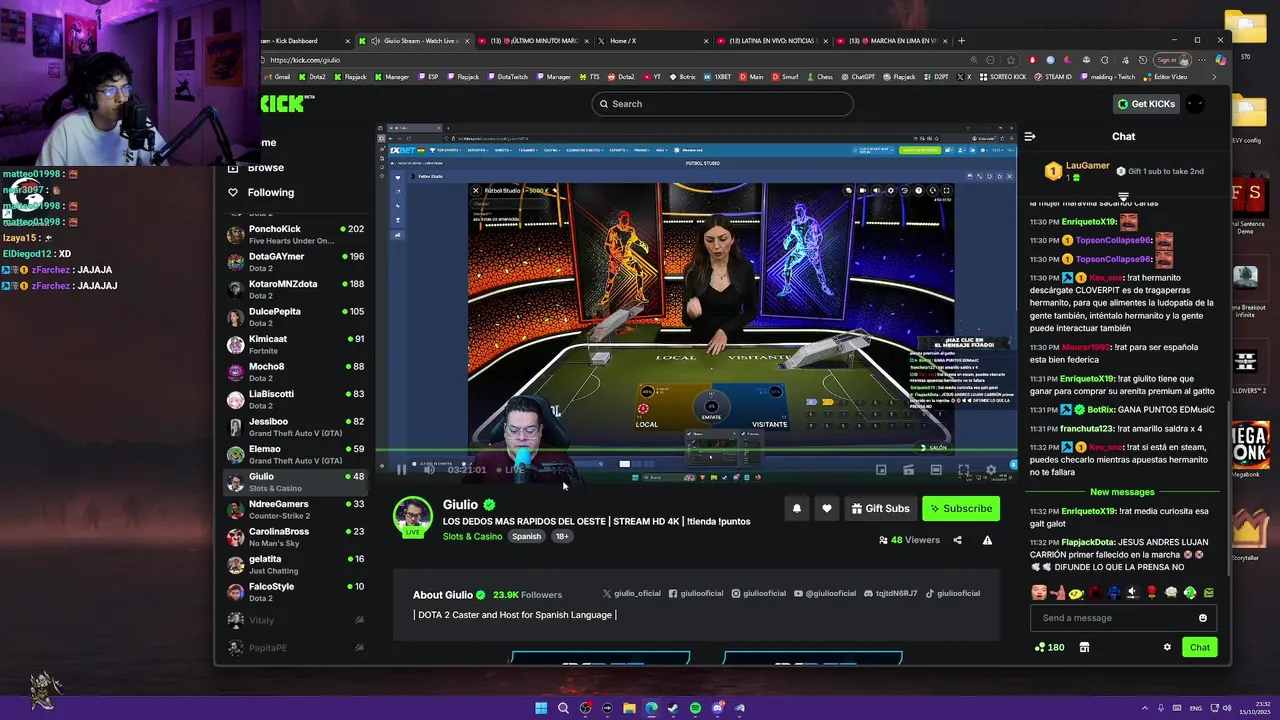This screenshot has height=720, width=1280.
Task: Pause the Giulio stream video
Action: tap(401, 470)
